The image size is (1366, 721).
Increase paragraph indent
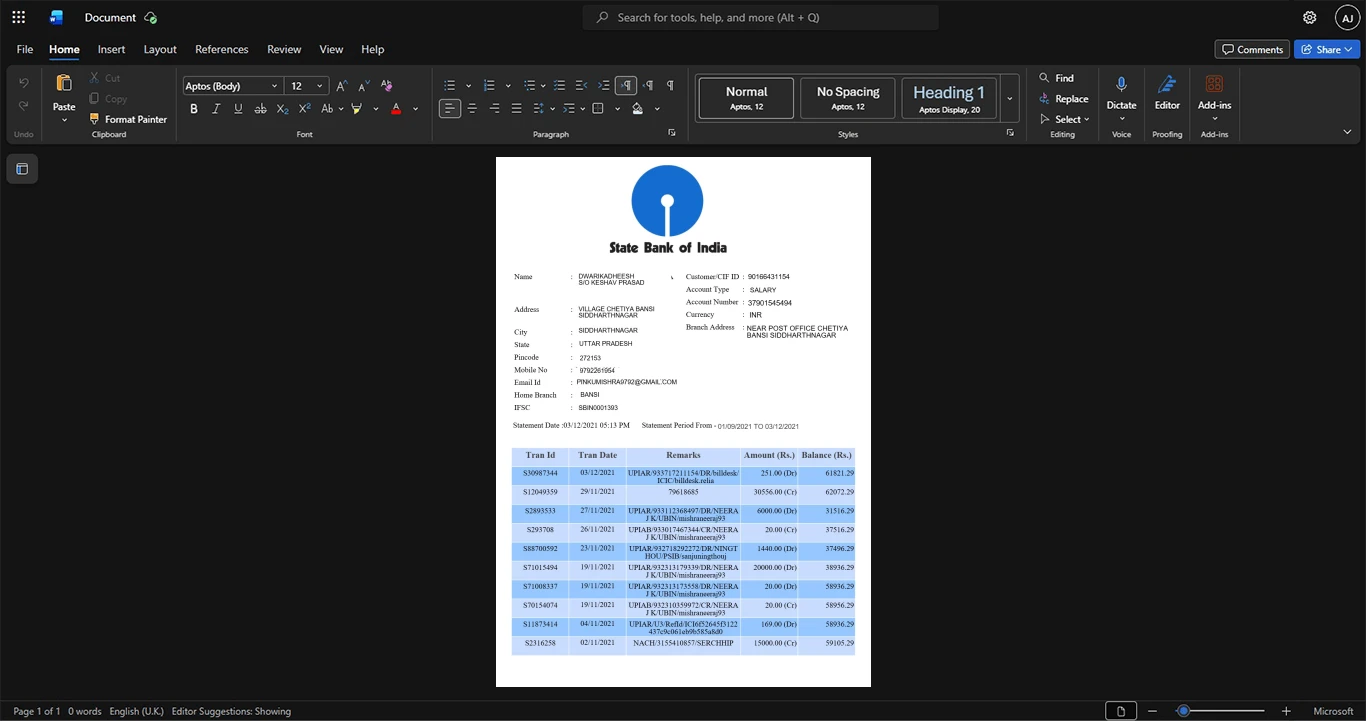(604, 86)
